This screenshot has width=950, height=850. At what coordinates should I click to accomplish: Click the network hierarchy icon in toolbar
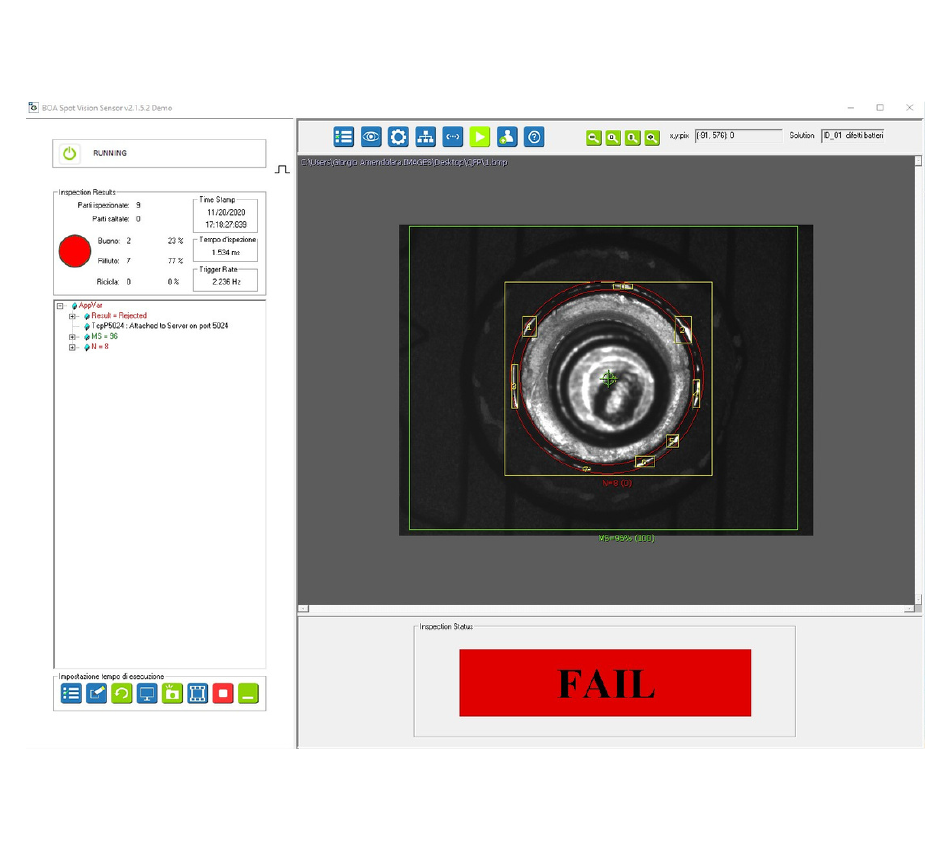point(425,137)
